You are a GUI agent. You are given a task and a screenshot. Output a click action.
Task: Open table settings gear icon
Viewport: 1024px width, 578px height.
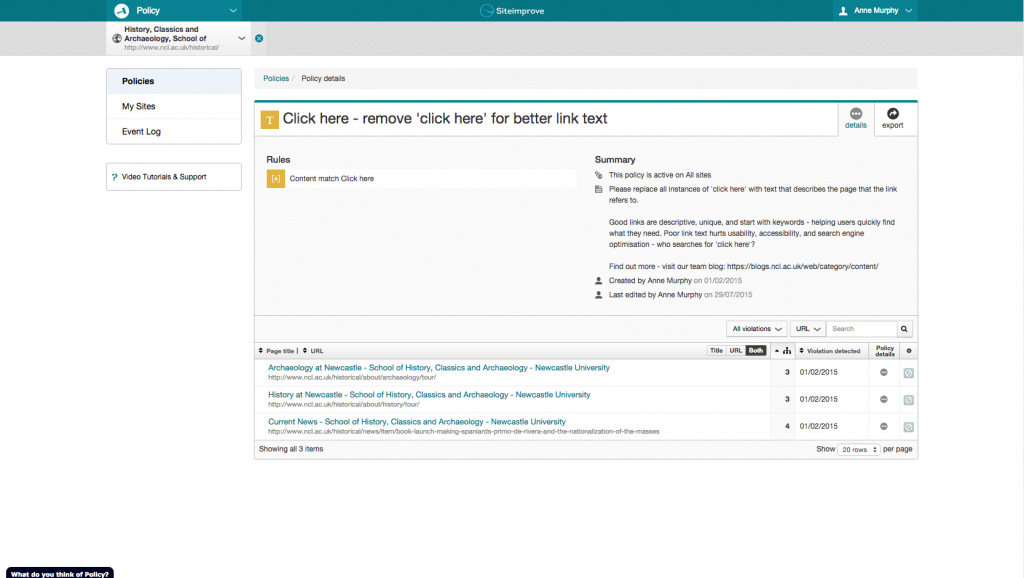coord(907,351)
